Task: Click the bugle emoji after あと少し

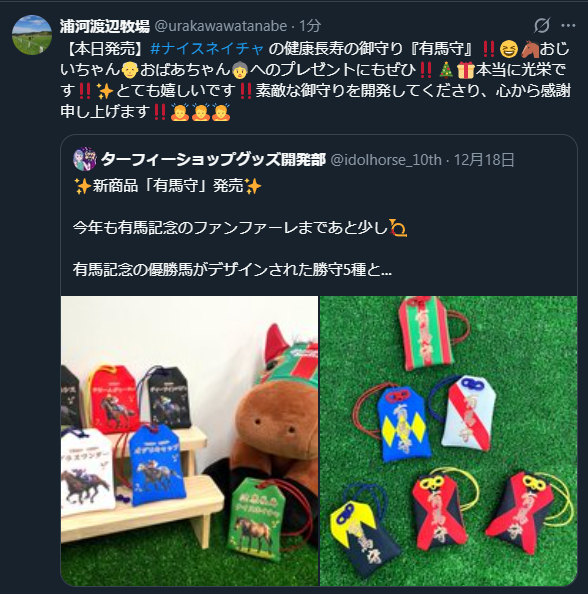Action: [398, 228]
